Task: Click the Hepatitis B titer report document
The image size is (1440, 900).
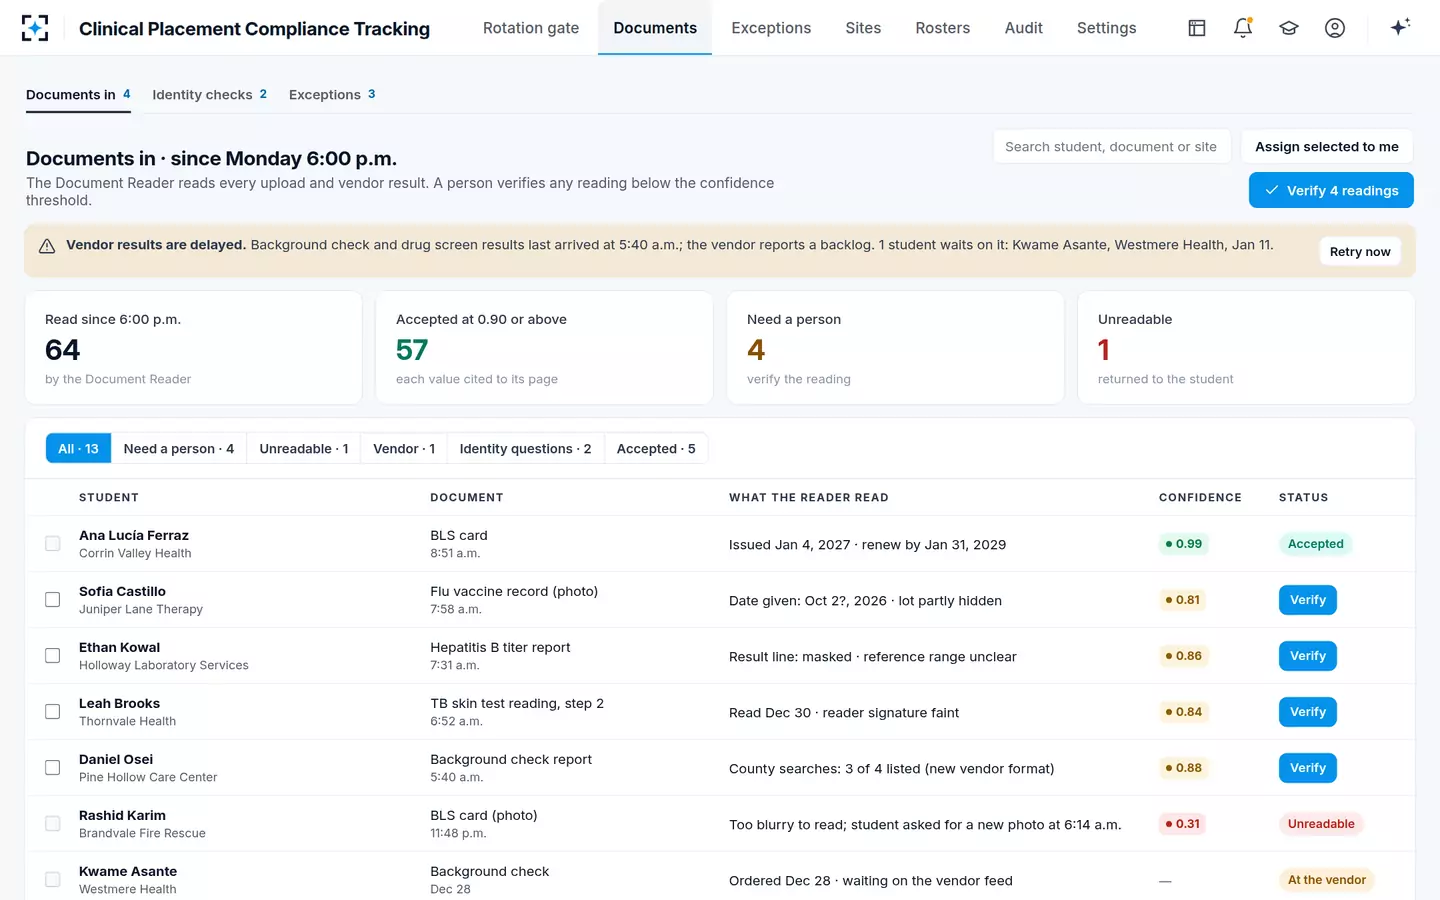Action: tap(500, 648)
